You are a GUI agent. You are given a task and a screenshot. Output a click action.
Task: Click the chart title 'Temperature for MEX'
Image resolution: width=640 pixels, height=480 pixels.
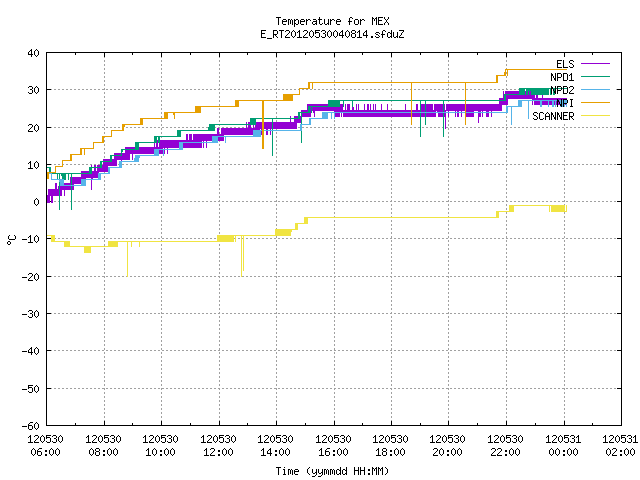tap(332, 21)
